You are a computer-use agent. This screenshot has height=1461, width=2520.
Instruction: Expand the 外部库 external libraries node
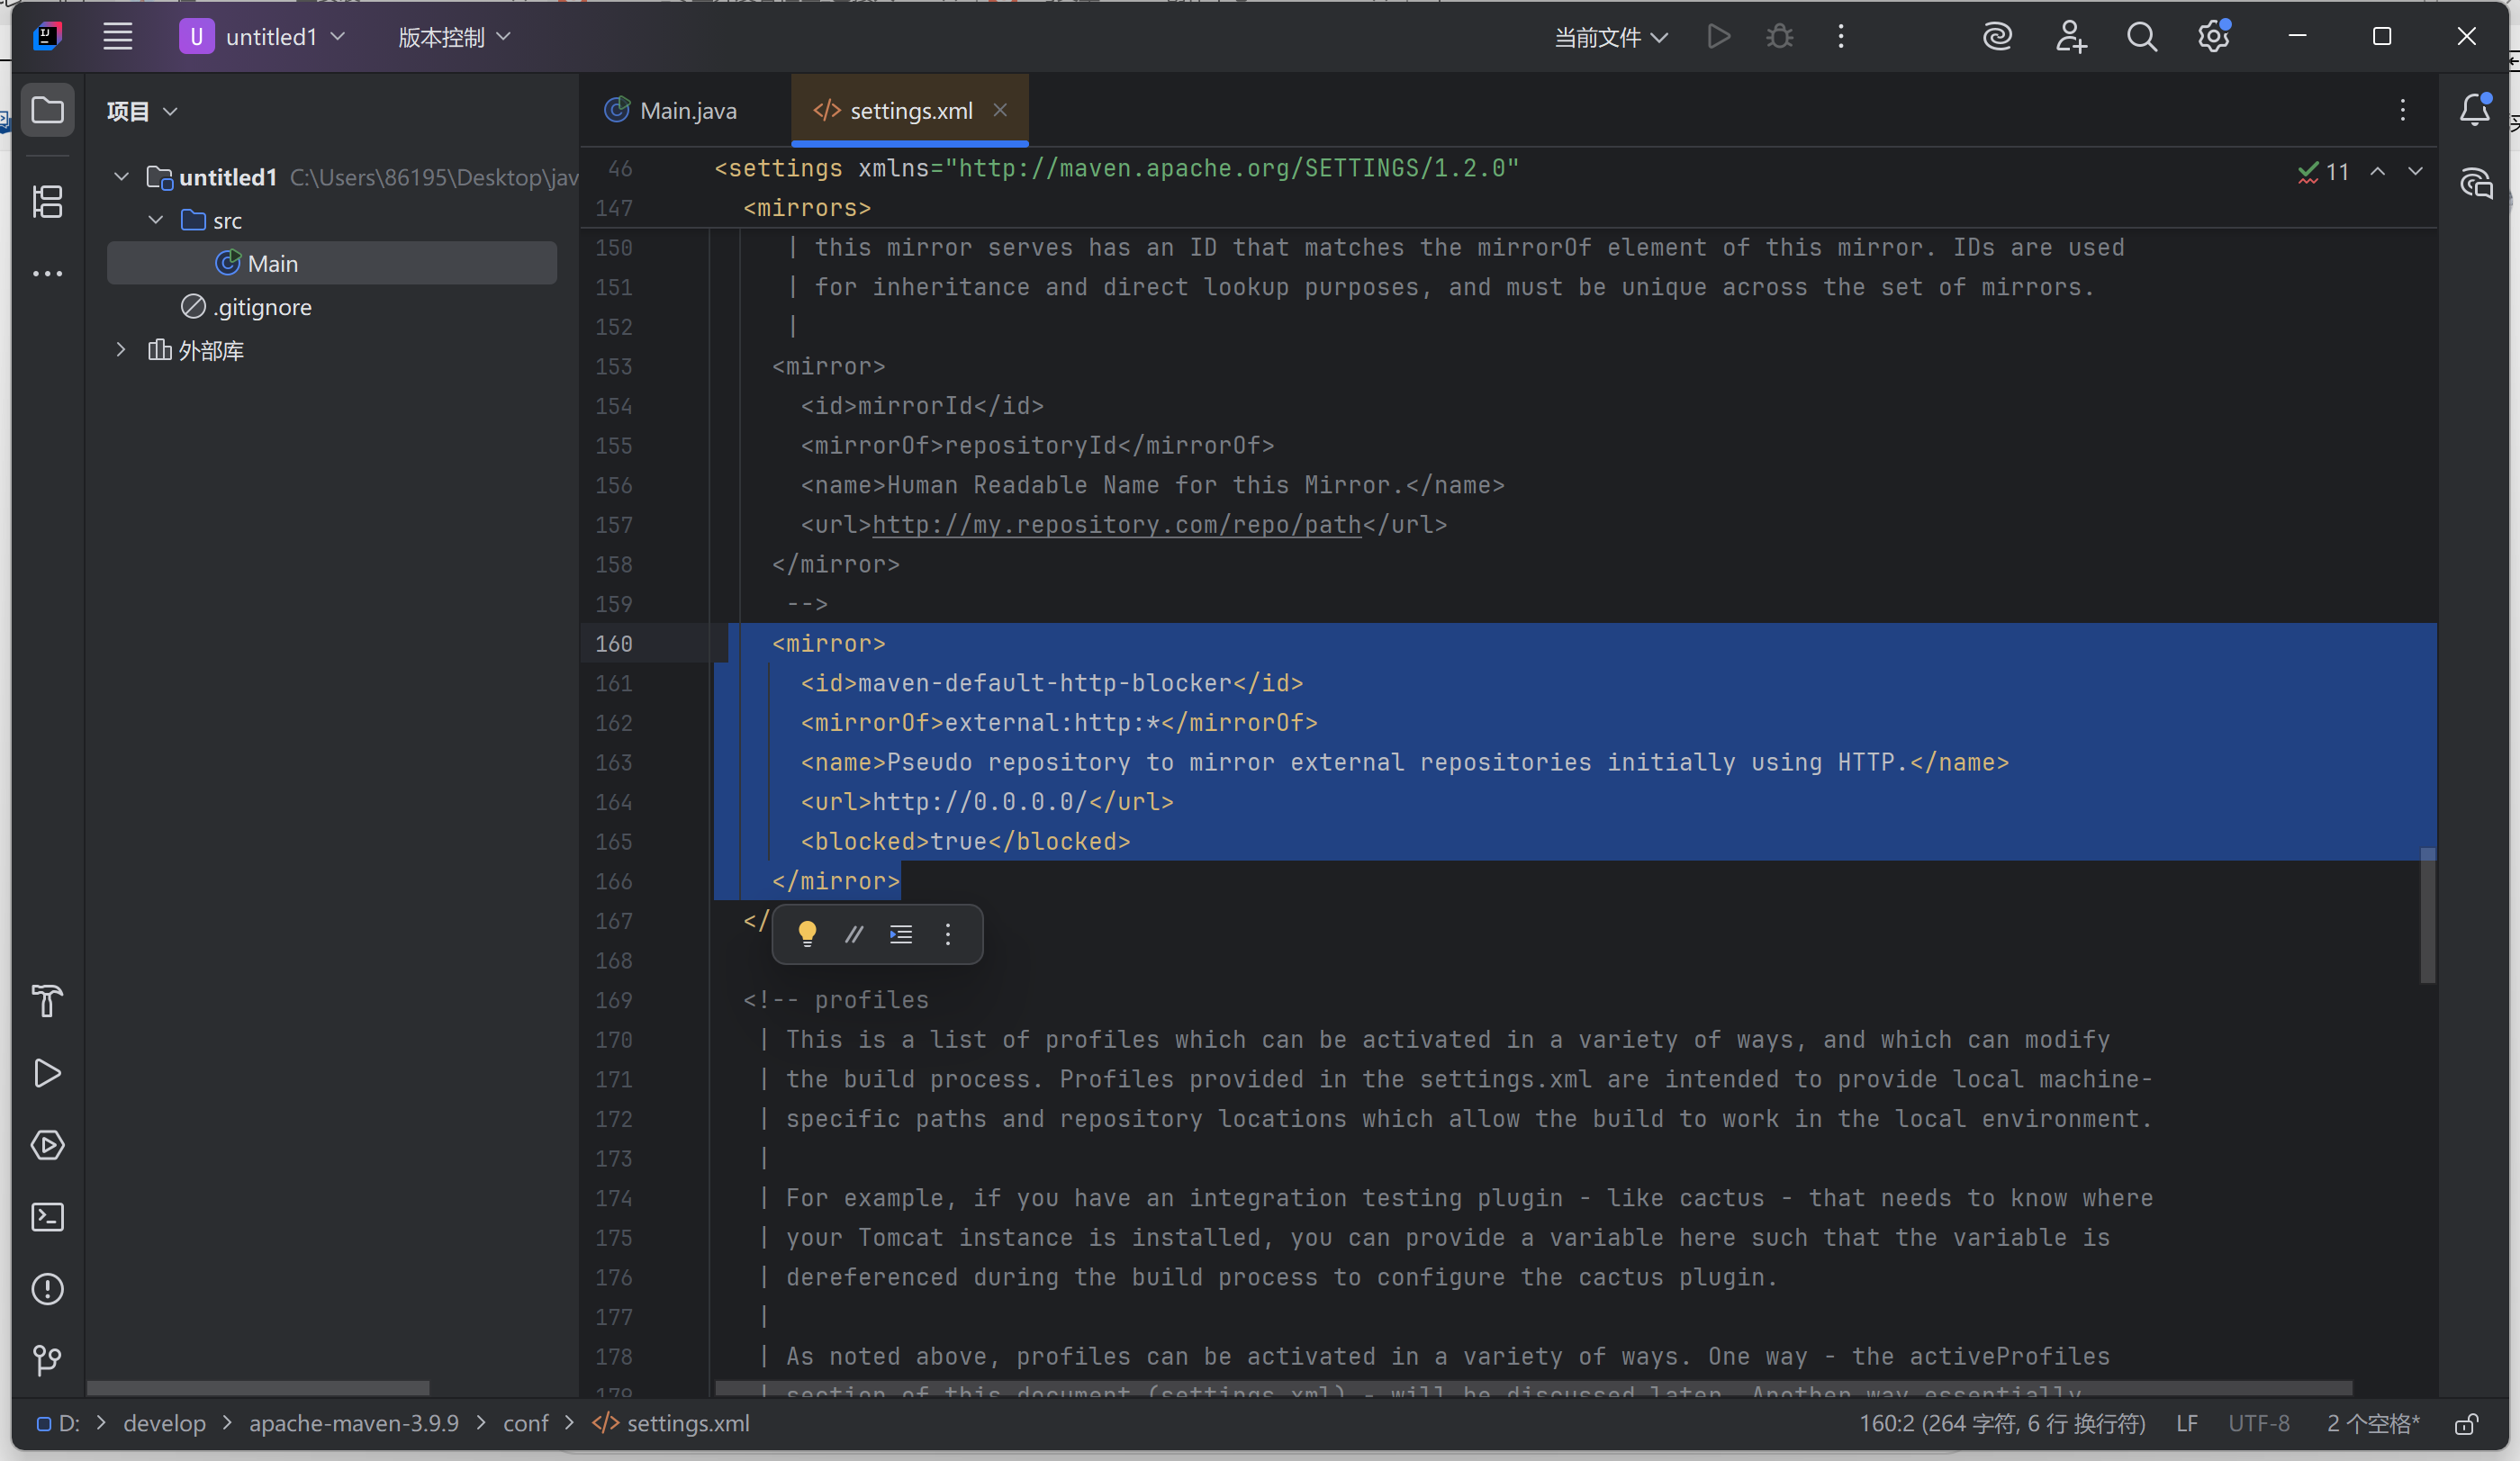pos(121,350)
